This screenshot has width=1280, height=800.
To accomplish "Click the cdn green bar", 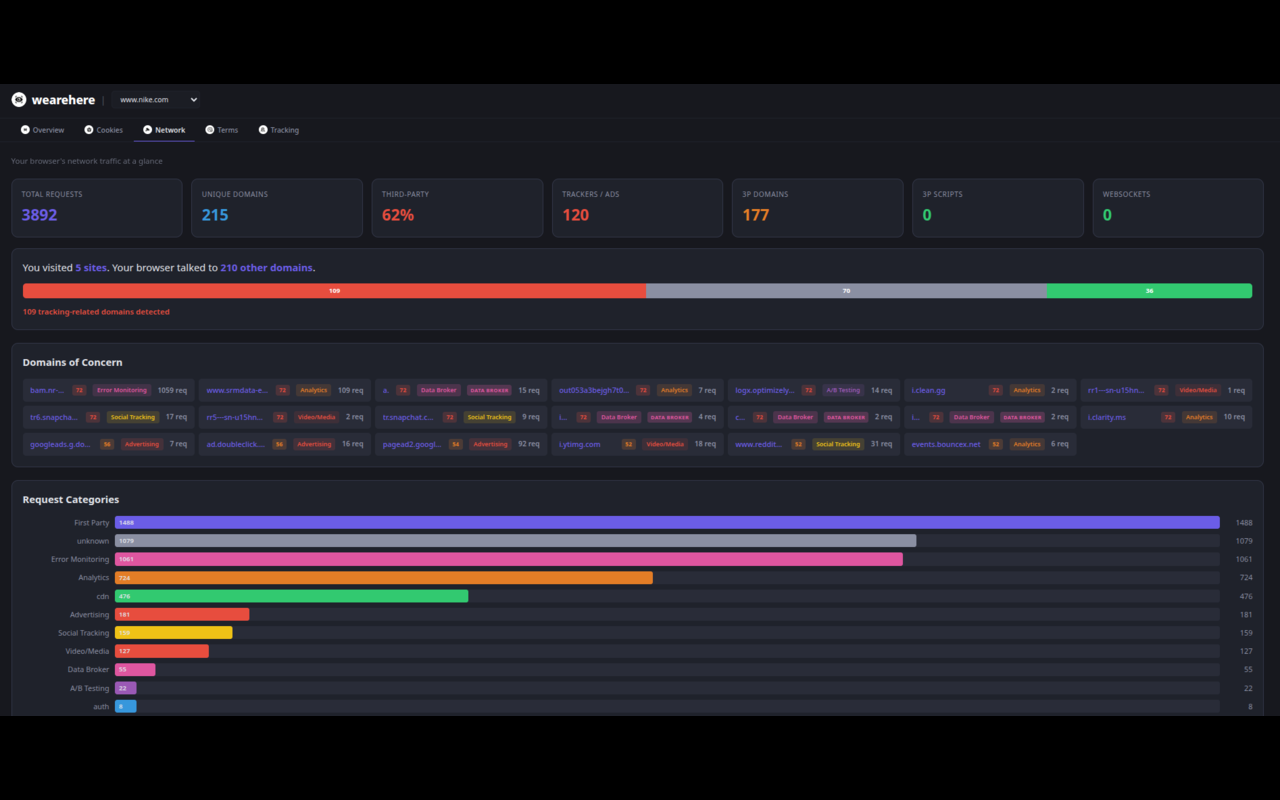I will point(291,596).
